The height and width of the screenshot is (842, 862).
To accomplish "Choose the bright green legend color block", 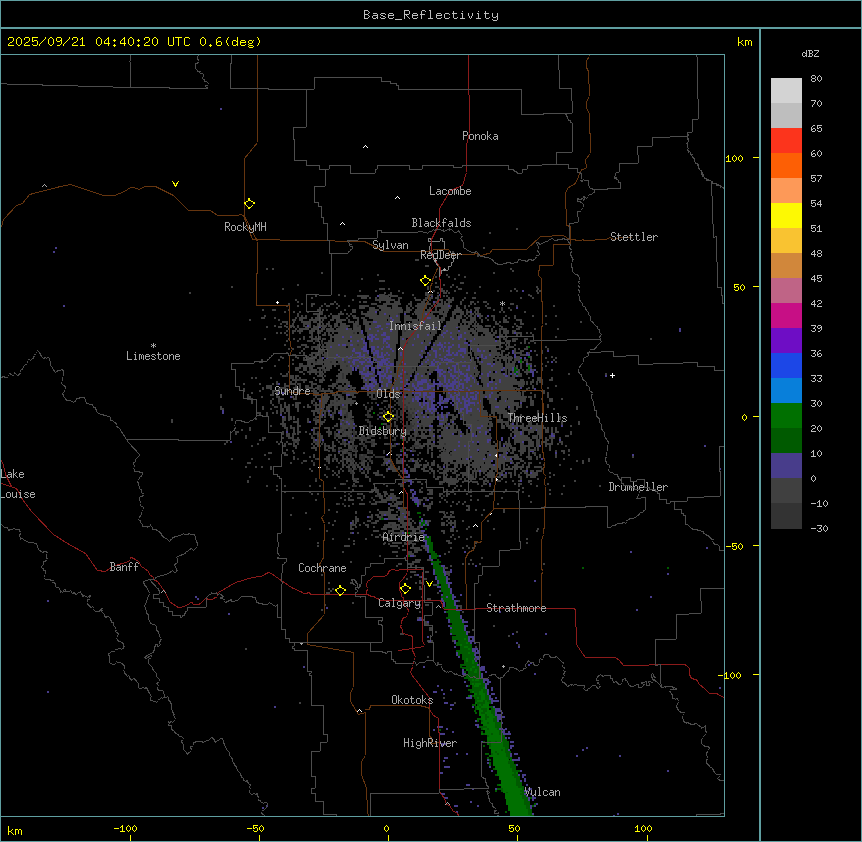I will point(786,415).
